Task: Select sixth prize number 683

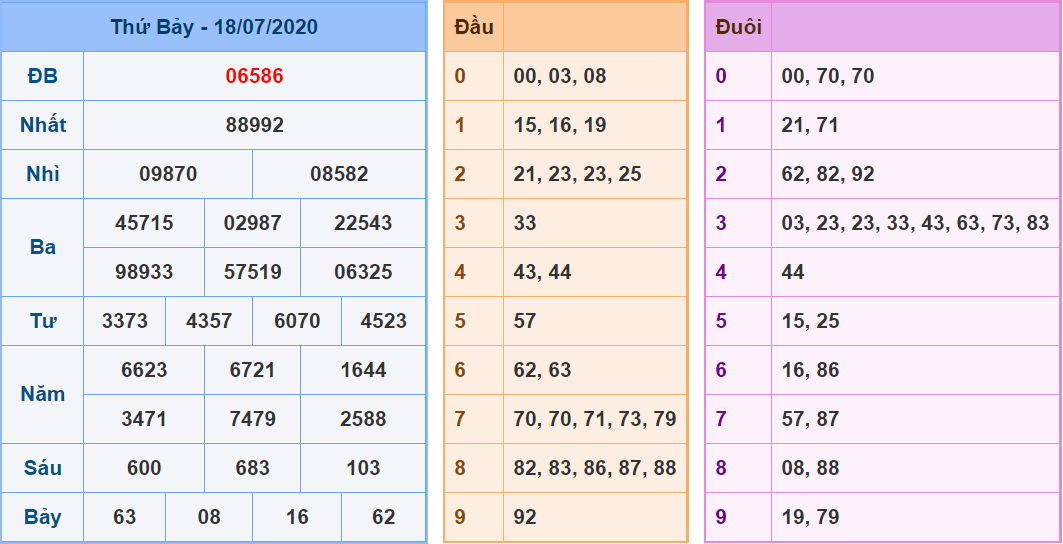Action: (x=253, y=468)
